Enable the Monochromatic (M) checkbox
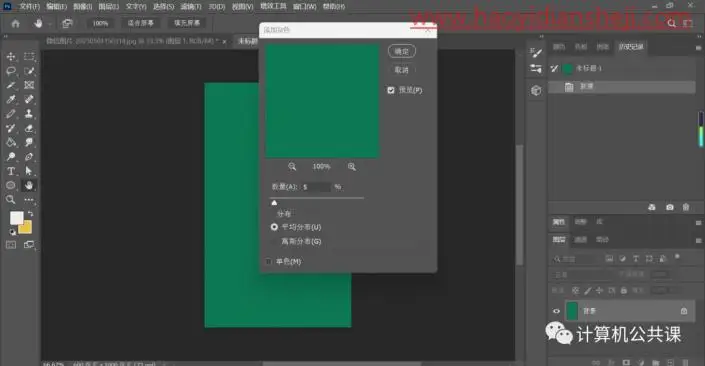Screen dimensions: 705x366 pos(268,261)
